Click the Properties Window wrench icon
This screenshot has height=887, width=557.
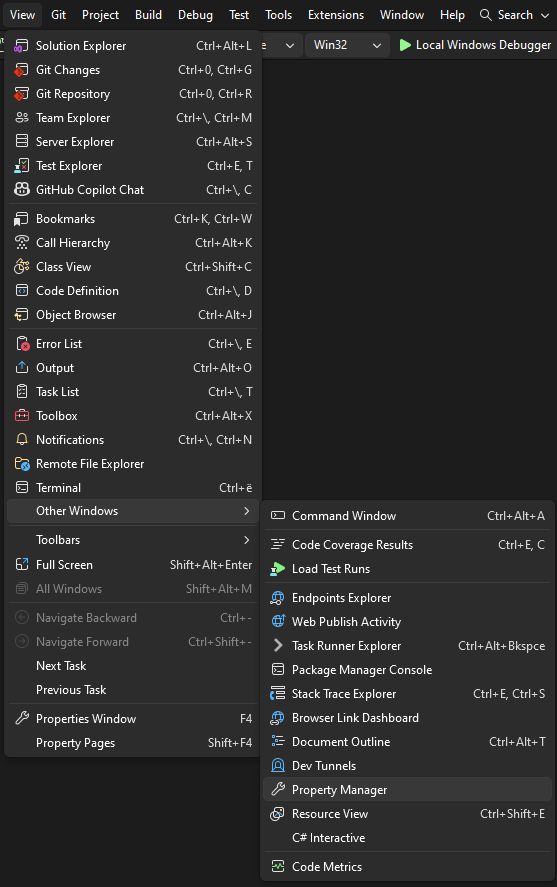[x=21, y=718]
